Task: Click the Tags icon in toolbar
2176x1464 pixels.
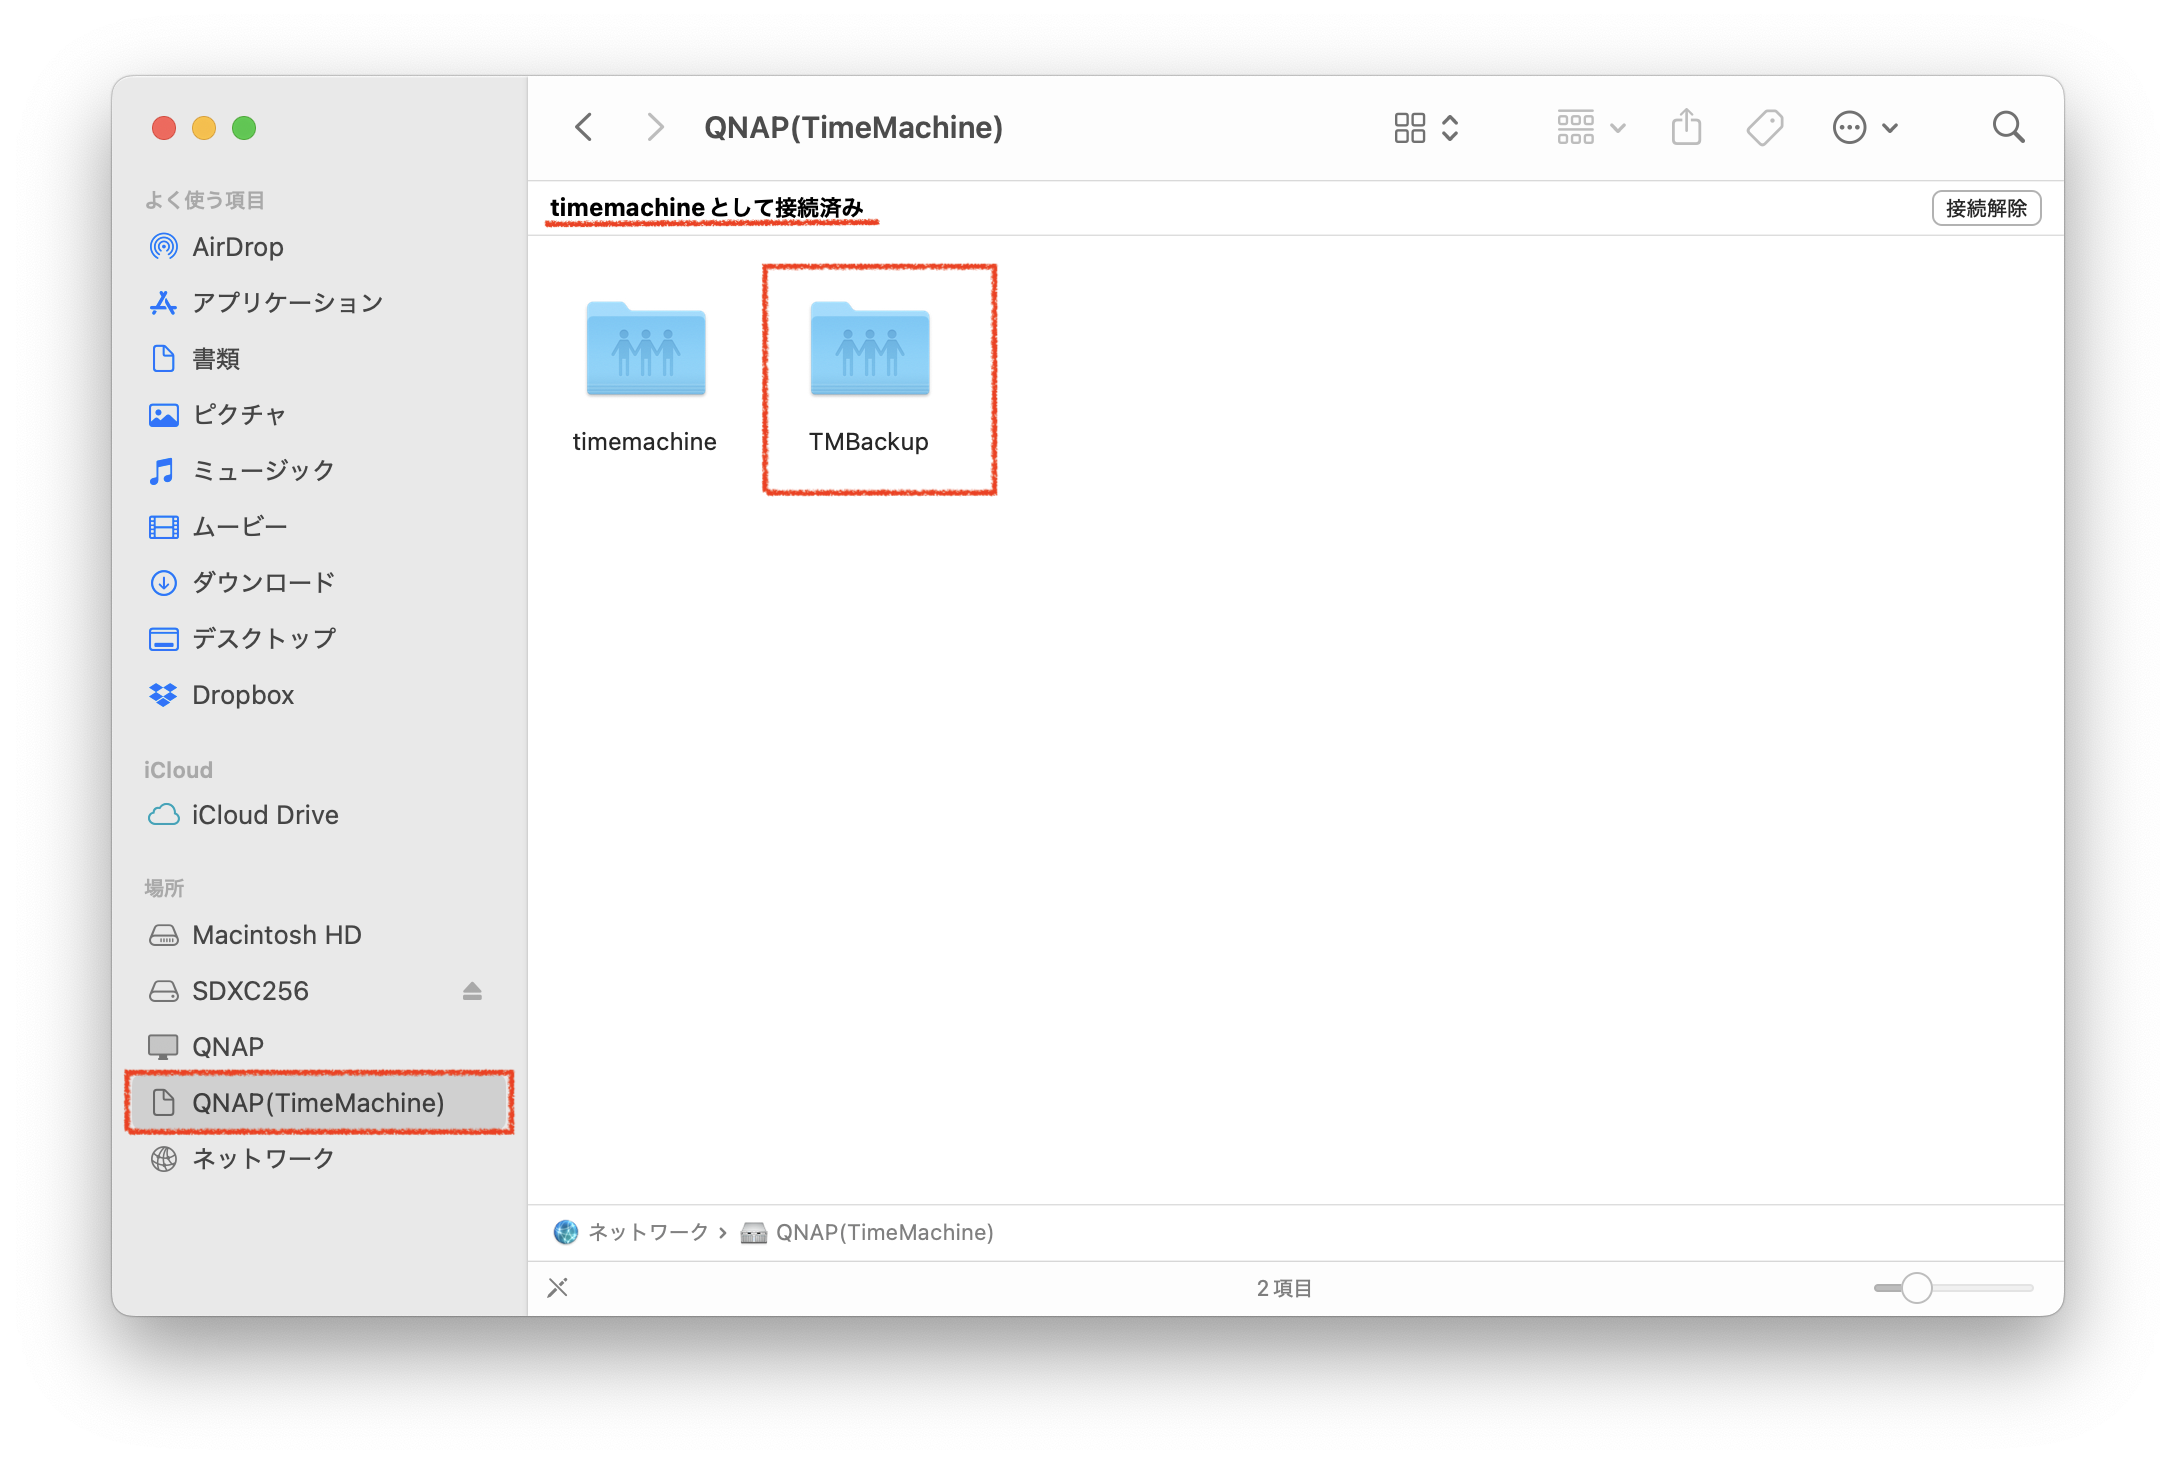Action: click(1764, 128)
